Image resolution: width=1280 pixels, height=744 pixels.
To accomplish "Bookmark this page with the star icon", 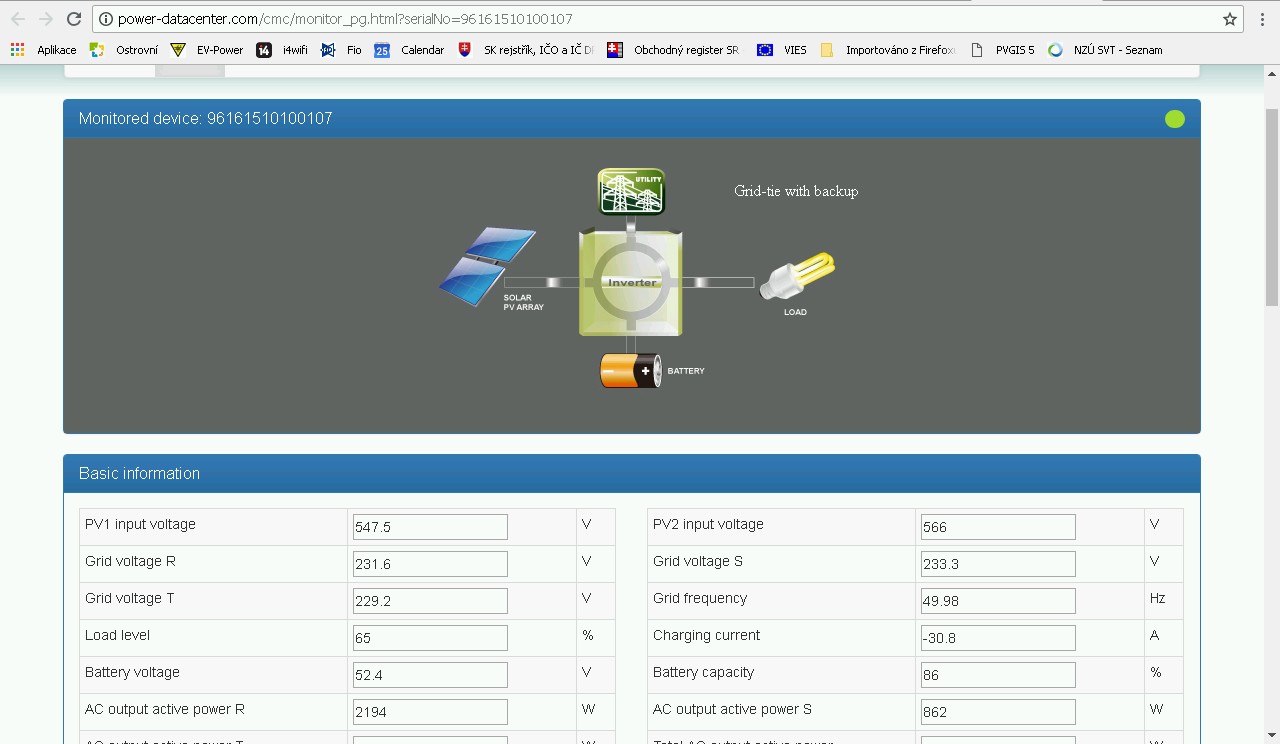I will coord(1230,19).
